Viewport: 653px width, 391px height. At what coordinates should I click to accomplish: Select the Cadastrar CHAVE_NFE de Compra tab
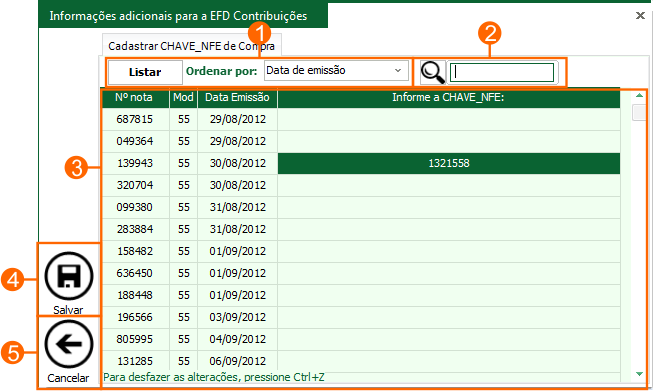[x=192, y=46]
